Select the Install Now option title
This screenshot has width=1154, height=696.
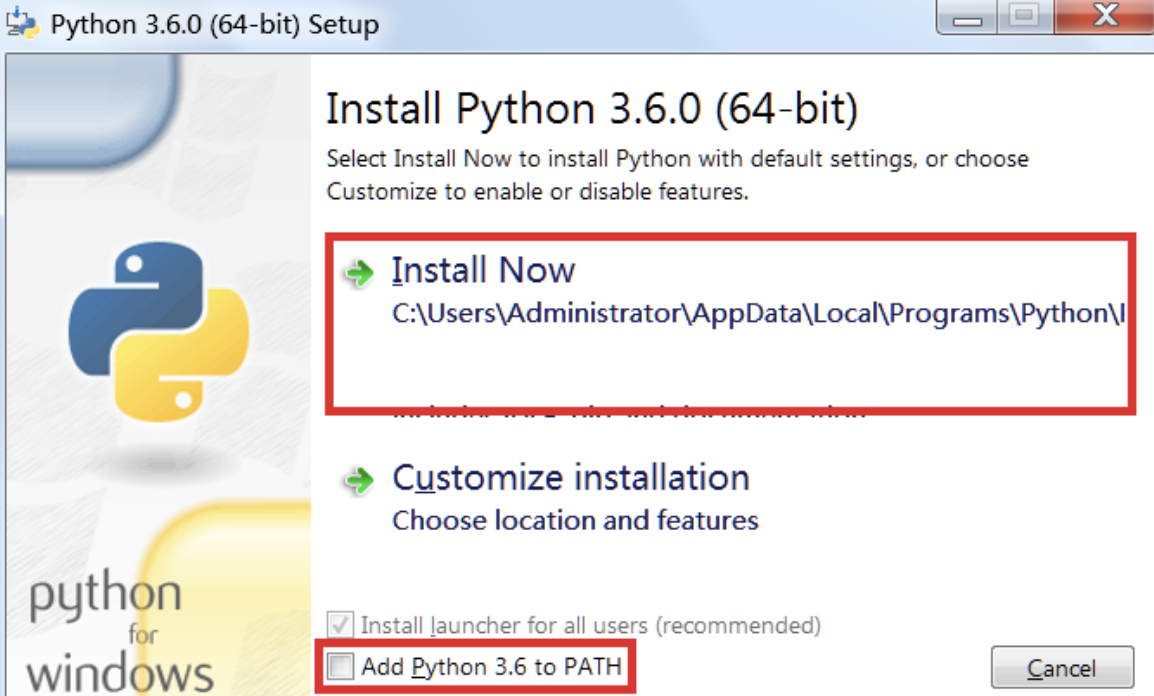pos(483,271)
